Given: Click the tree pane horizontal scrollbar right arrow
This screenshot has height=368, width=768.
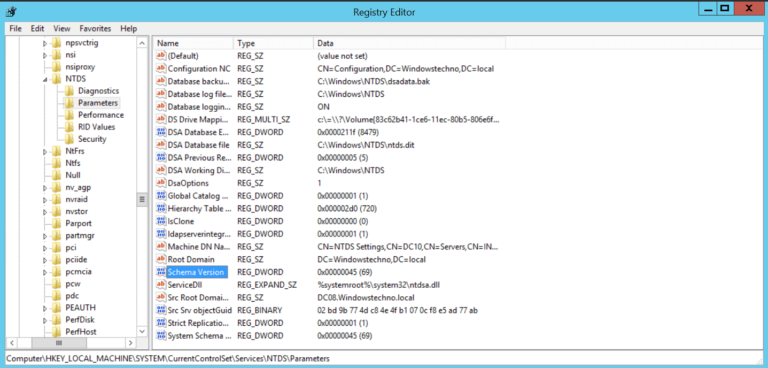Looking at the screenshot, I should point(131,343).
